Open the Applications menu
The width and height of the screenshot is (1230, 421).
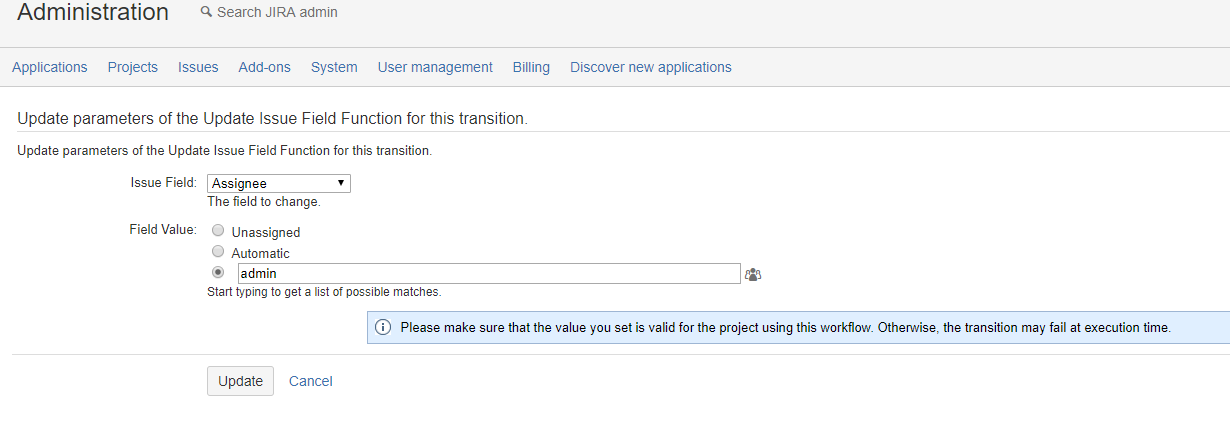(x=50, y=67)
